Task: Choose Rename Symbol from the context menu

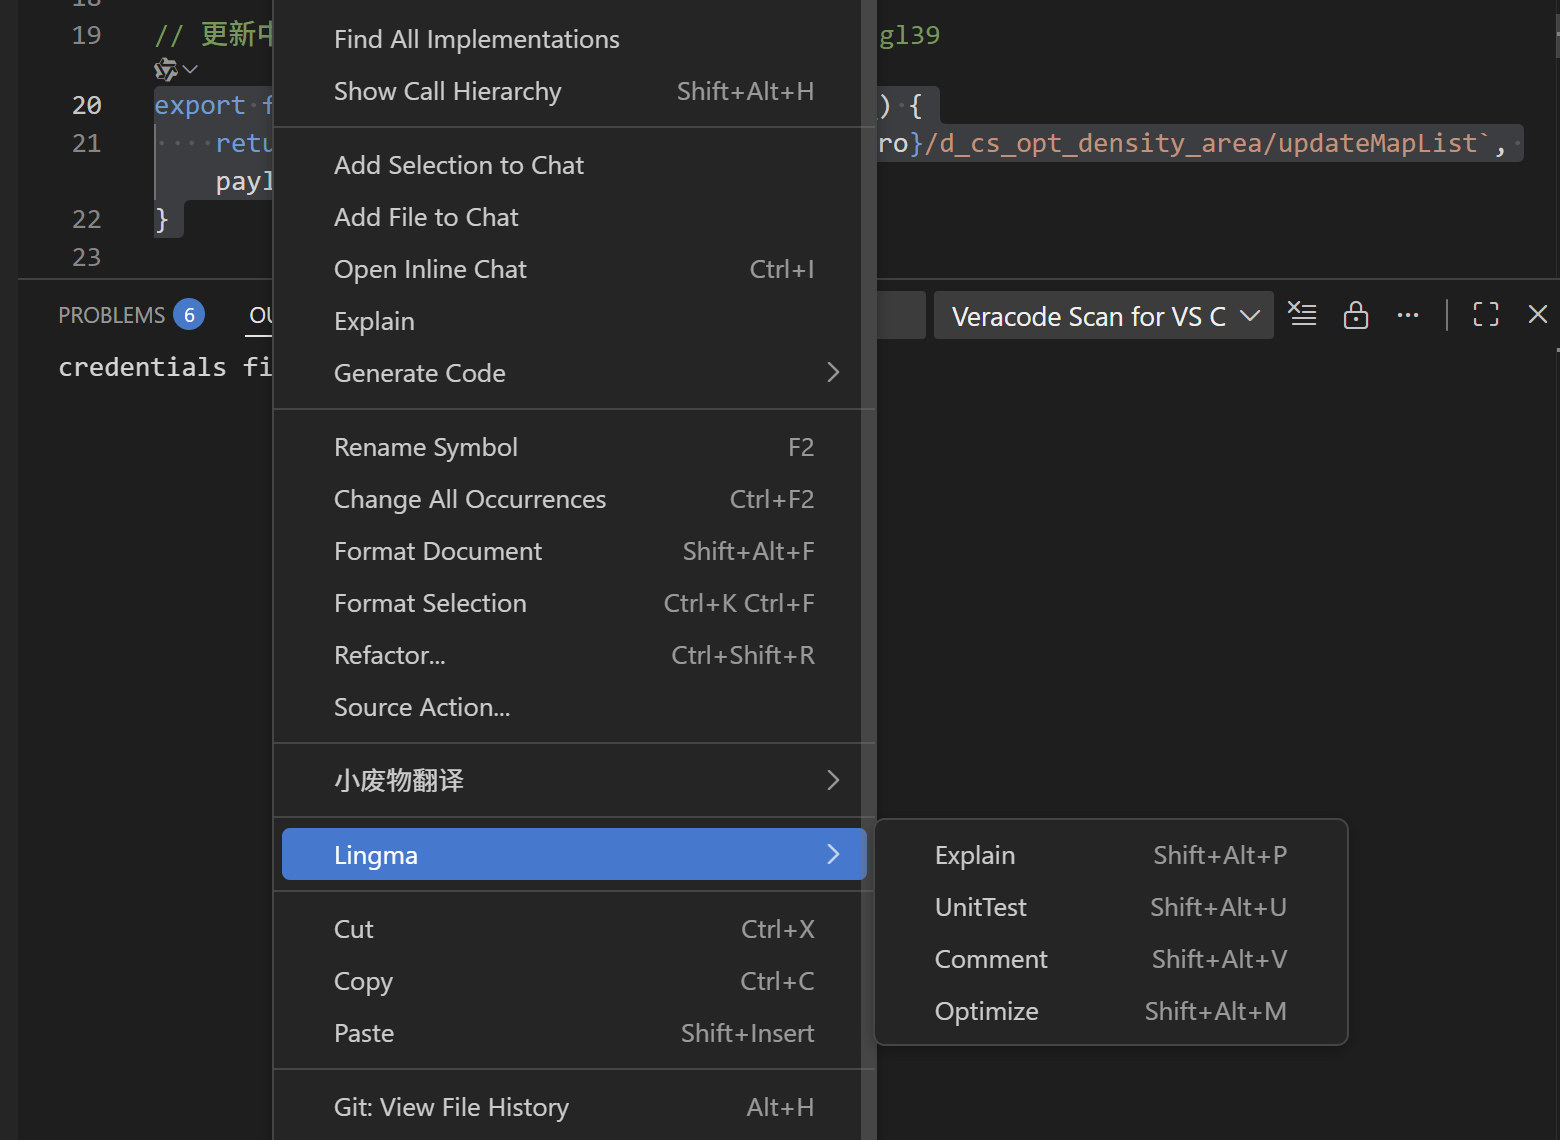Action: pos(574,447)
